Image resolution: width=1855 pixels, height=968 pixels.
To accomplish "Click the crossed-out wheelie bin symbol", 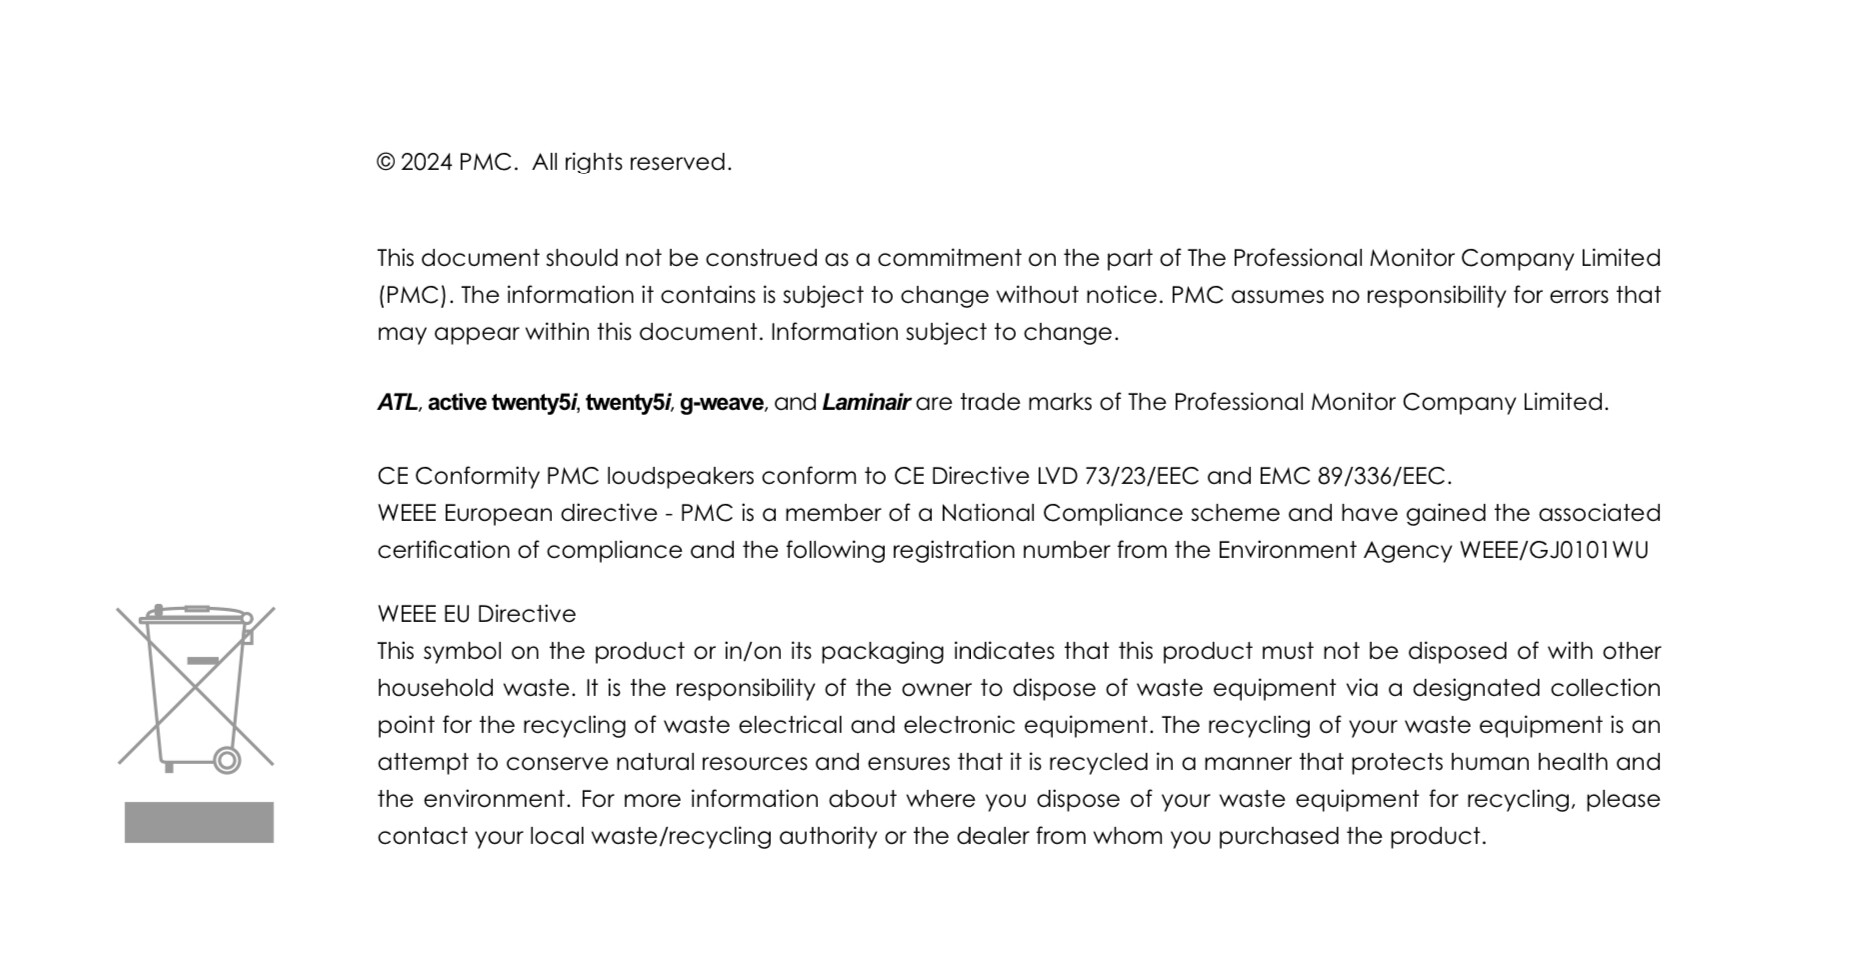I will [x=196, y=688].
